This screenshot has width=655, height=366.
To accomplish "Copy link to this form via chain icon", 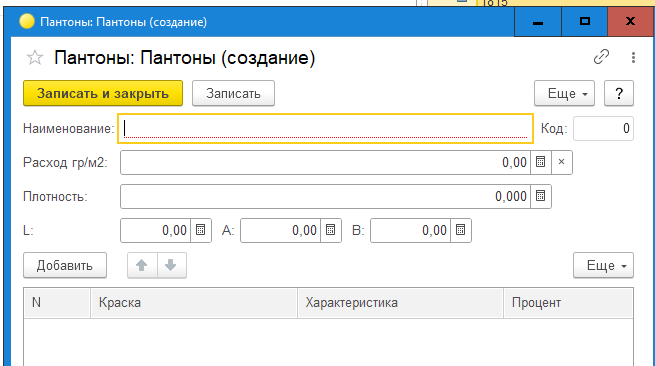I will tap(601, 57).
